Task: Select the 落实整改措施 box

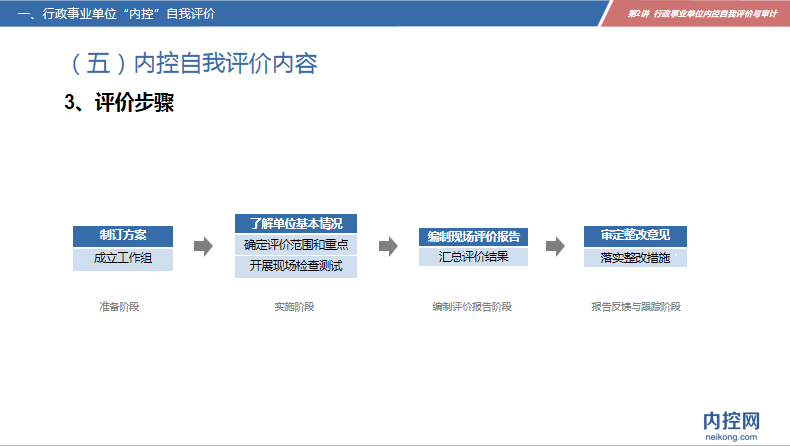Action: click(635, 258)
